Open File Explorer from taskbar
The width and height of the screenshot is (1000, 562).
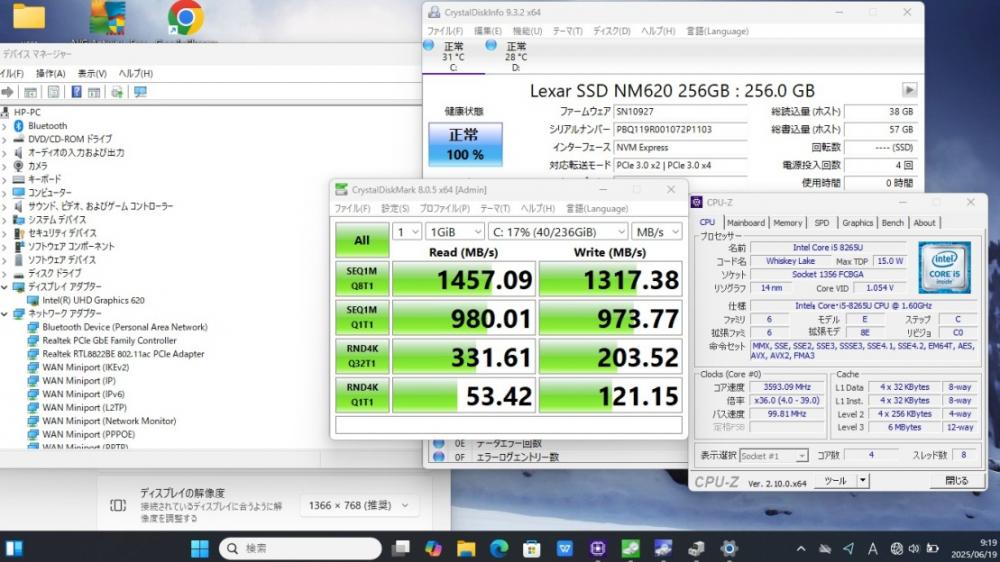tap(466, 548)
